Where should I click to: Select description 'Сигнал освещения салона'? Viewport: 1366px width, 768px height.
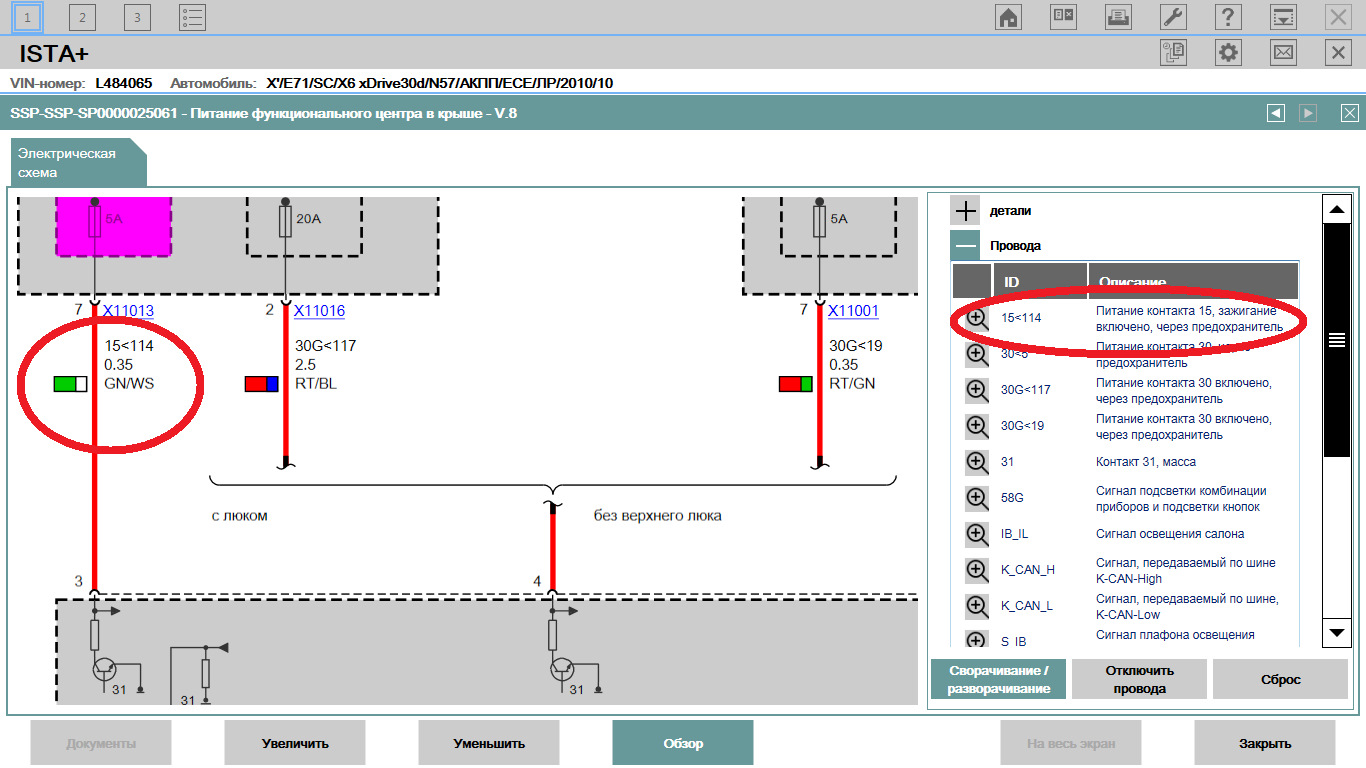pyautogui.click(x=1170, y=534)
